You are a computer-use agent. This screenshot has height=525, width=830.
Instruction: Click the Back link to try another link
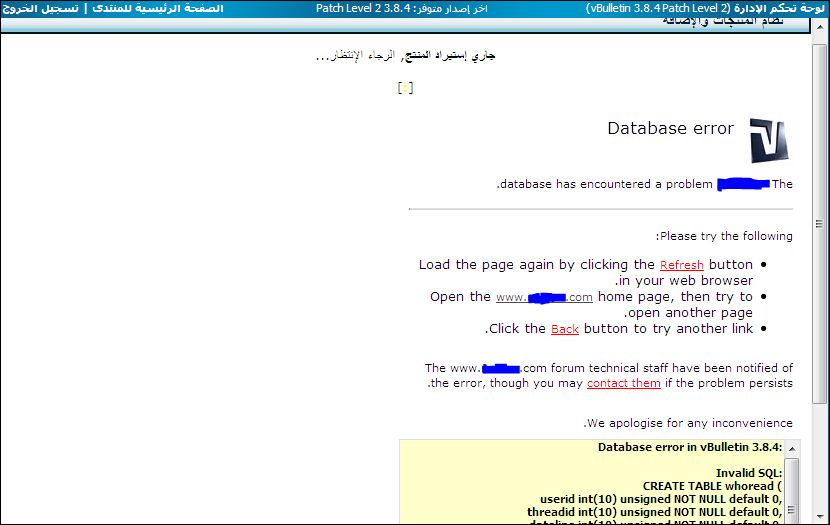point(564,329)
